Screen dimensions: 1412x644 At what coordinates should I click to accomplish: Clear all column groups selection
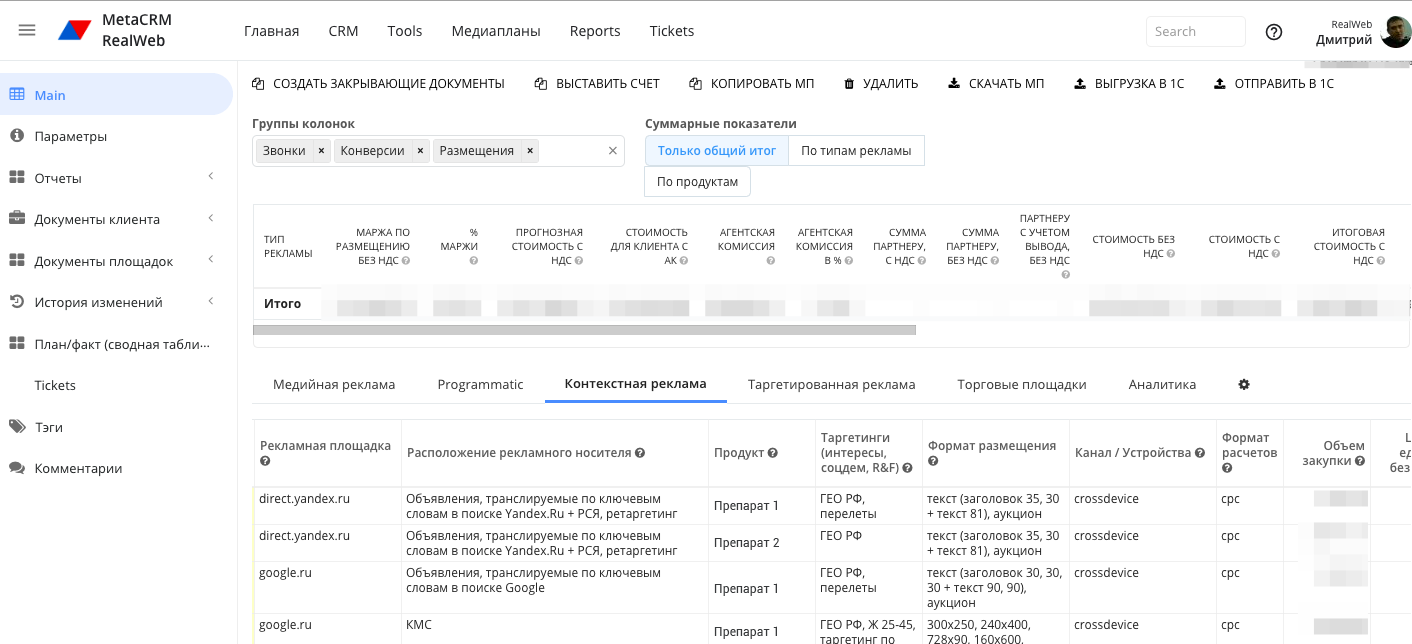613,151
